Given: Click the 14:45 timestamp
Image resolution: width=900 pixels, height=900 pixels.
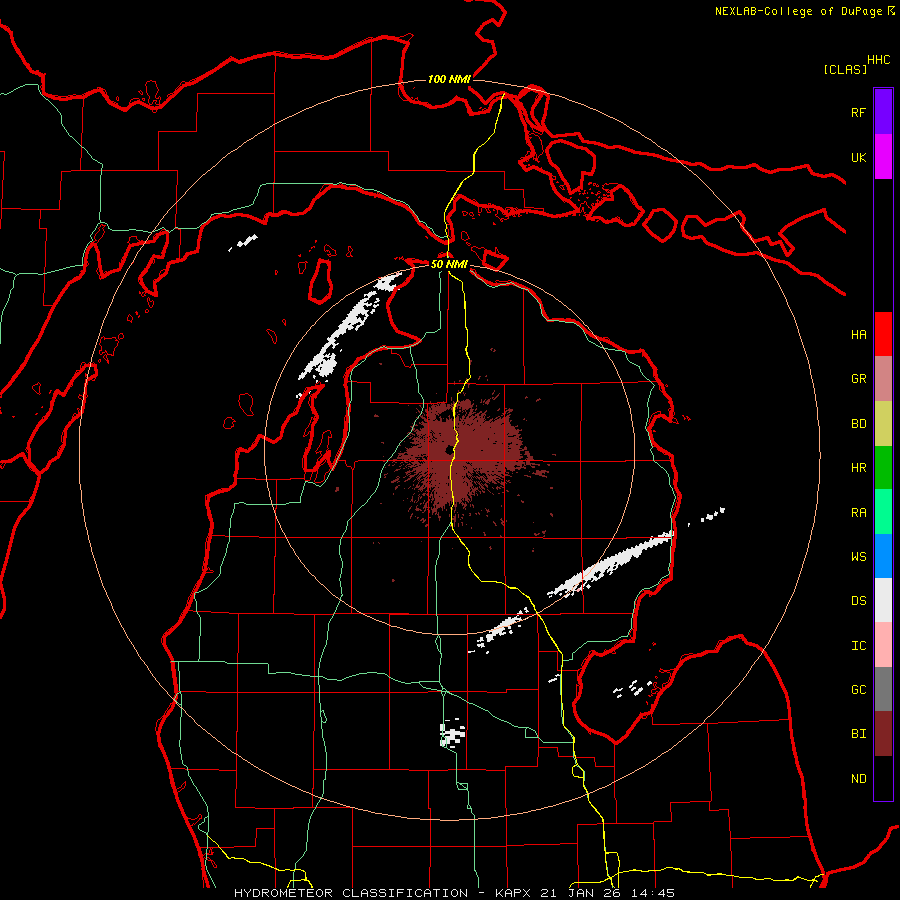Looking at the screenshot, I should tap(653, 893).
